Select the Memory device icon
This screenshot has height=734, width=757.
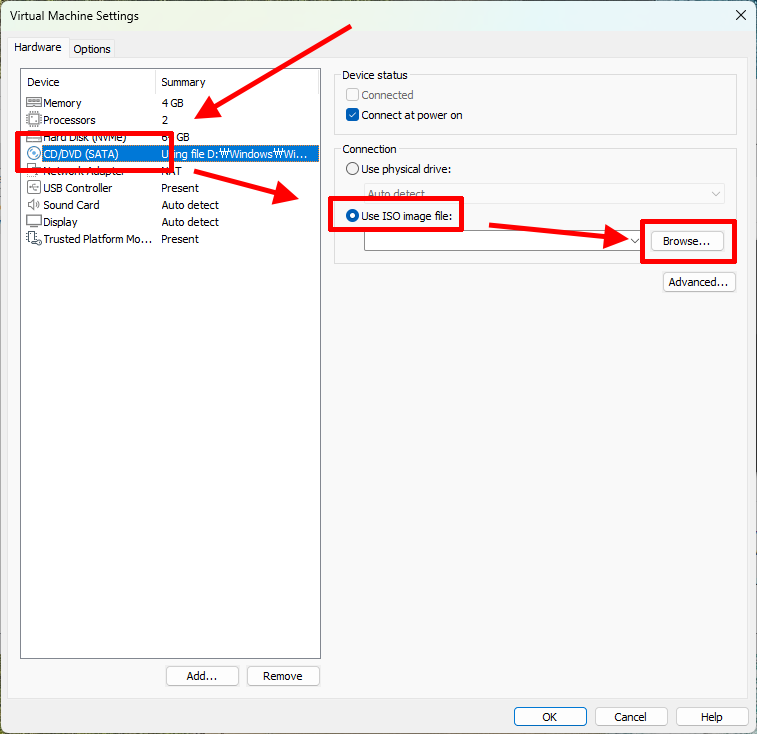[x=34, y=102]
